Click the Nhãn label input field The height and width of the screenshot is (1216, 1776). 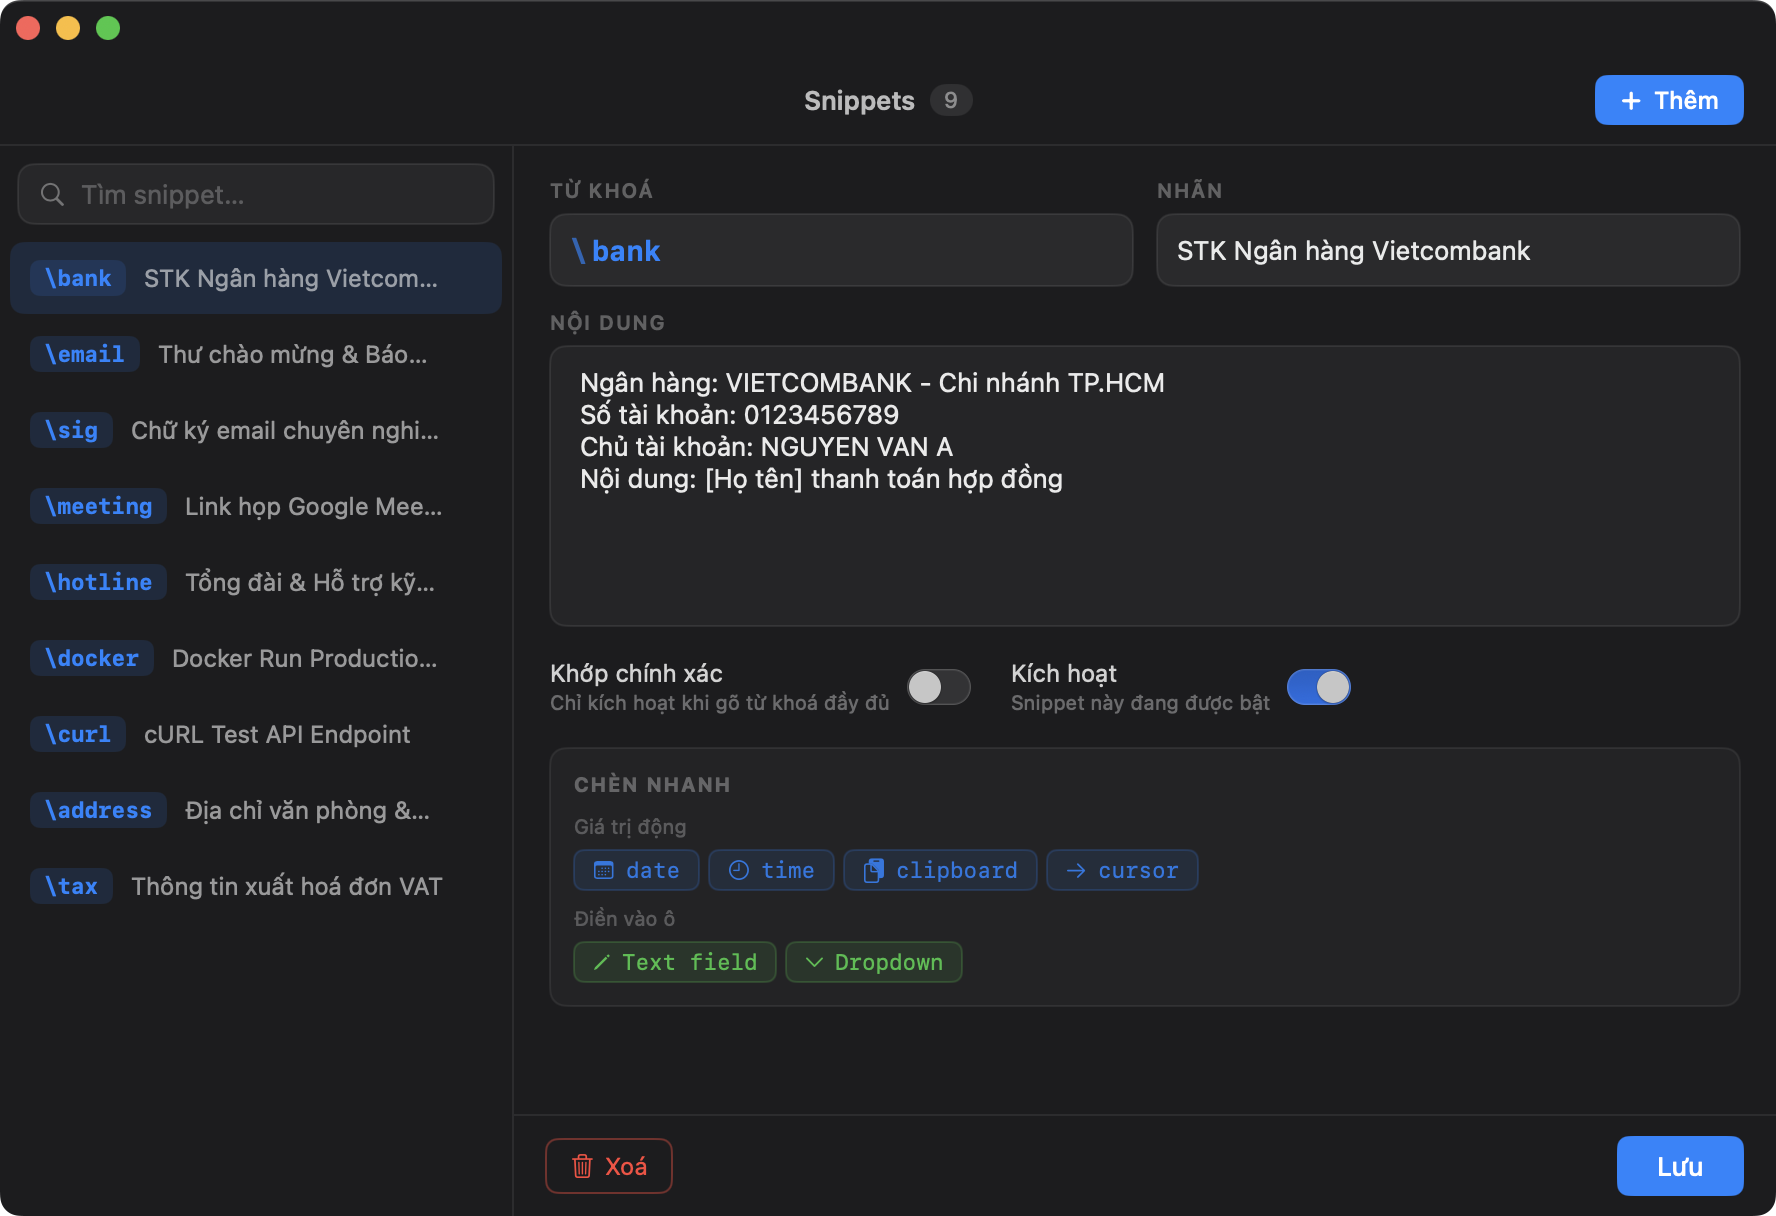coord(1448,250)
